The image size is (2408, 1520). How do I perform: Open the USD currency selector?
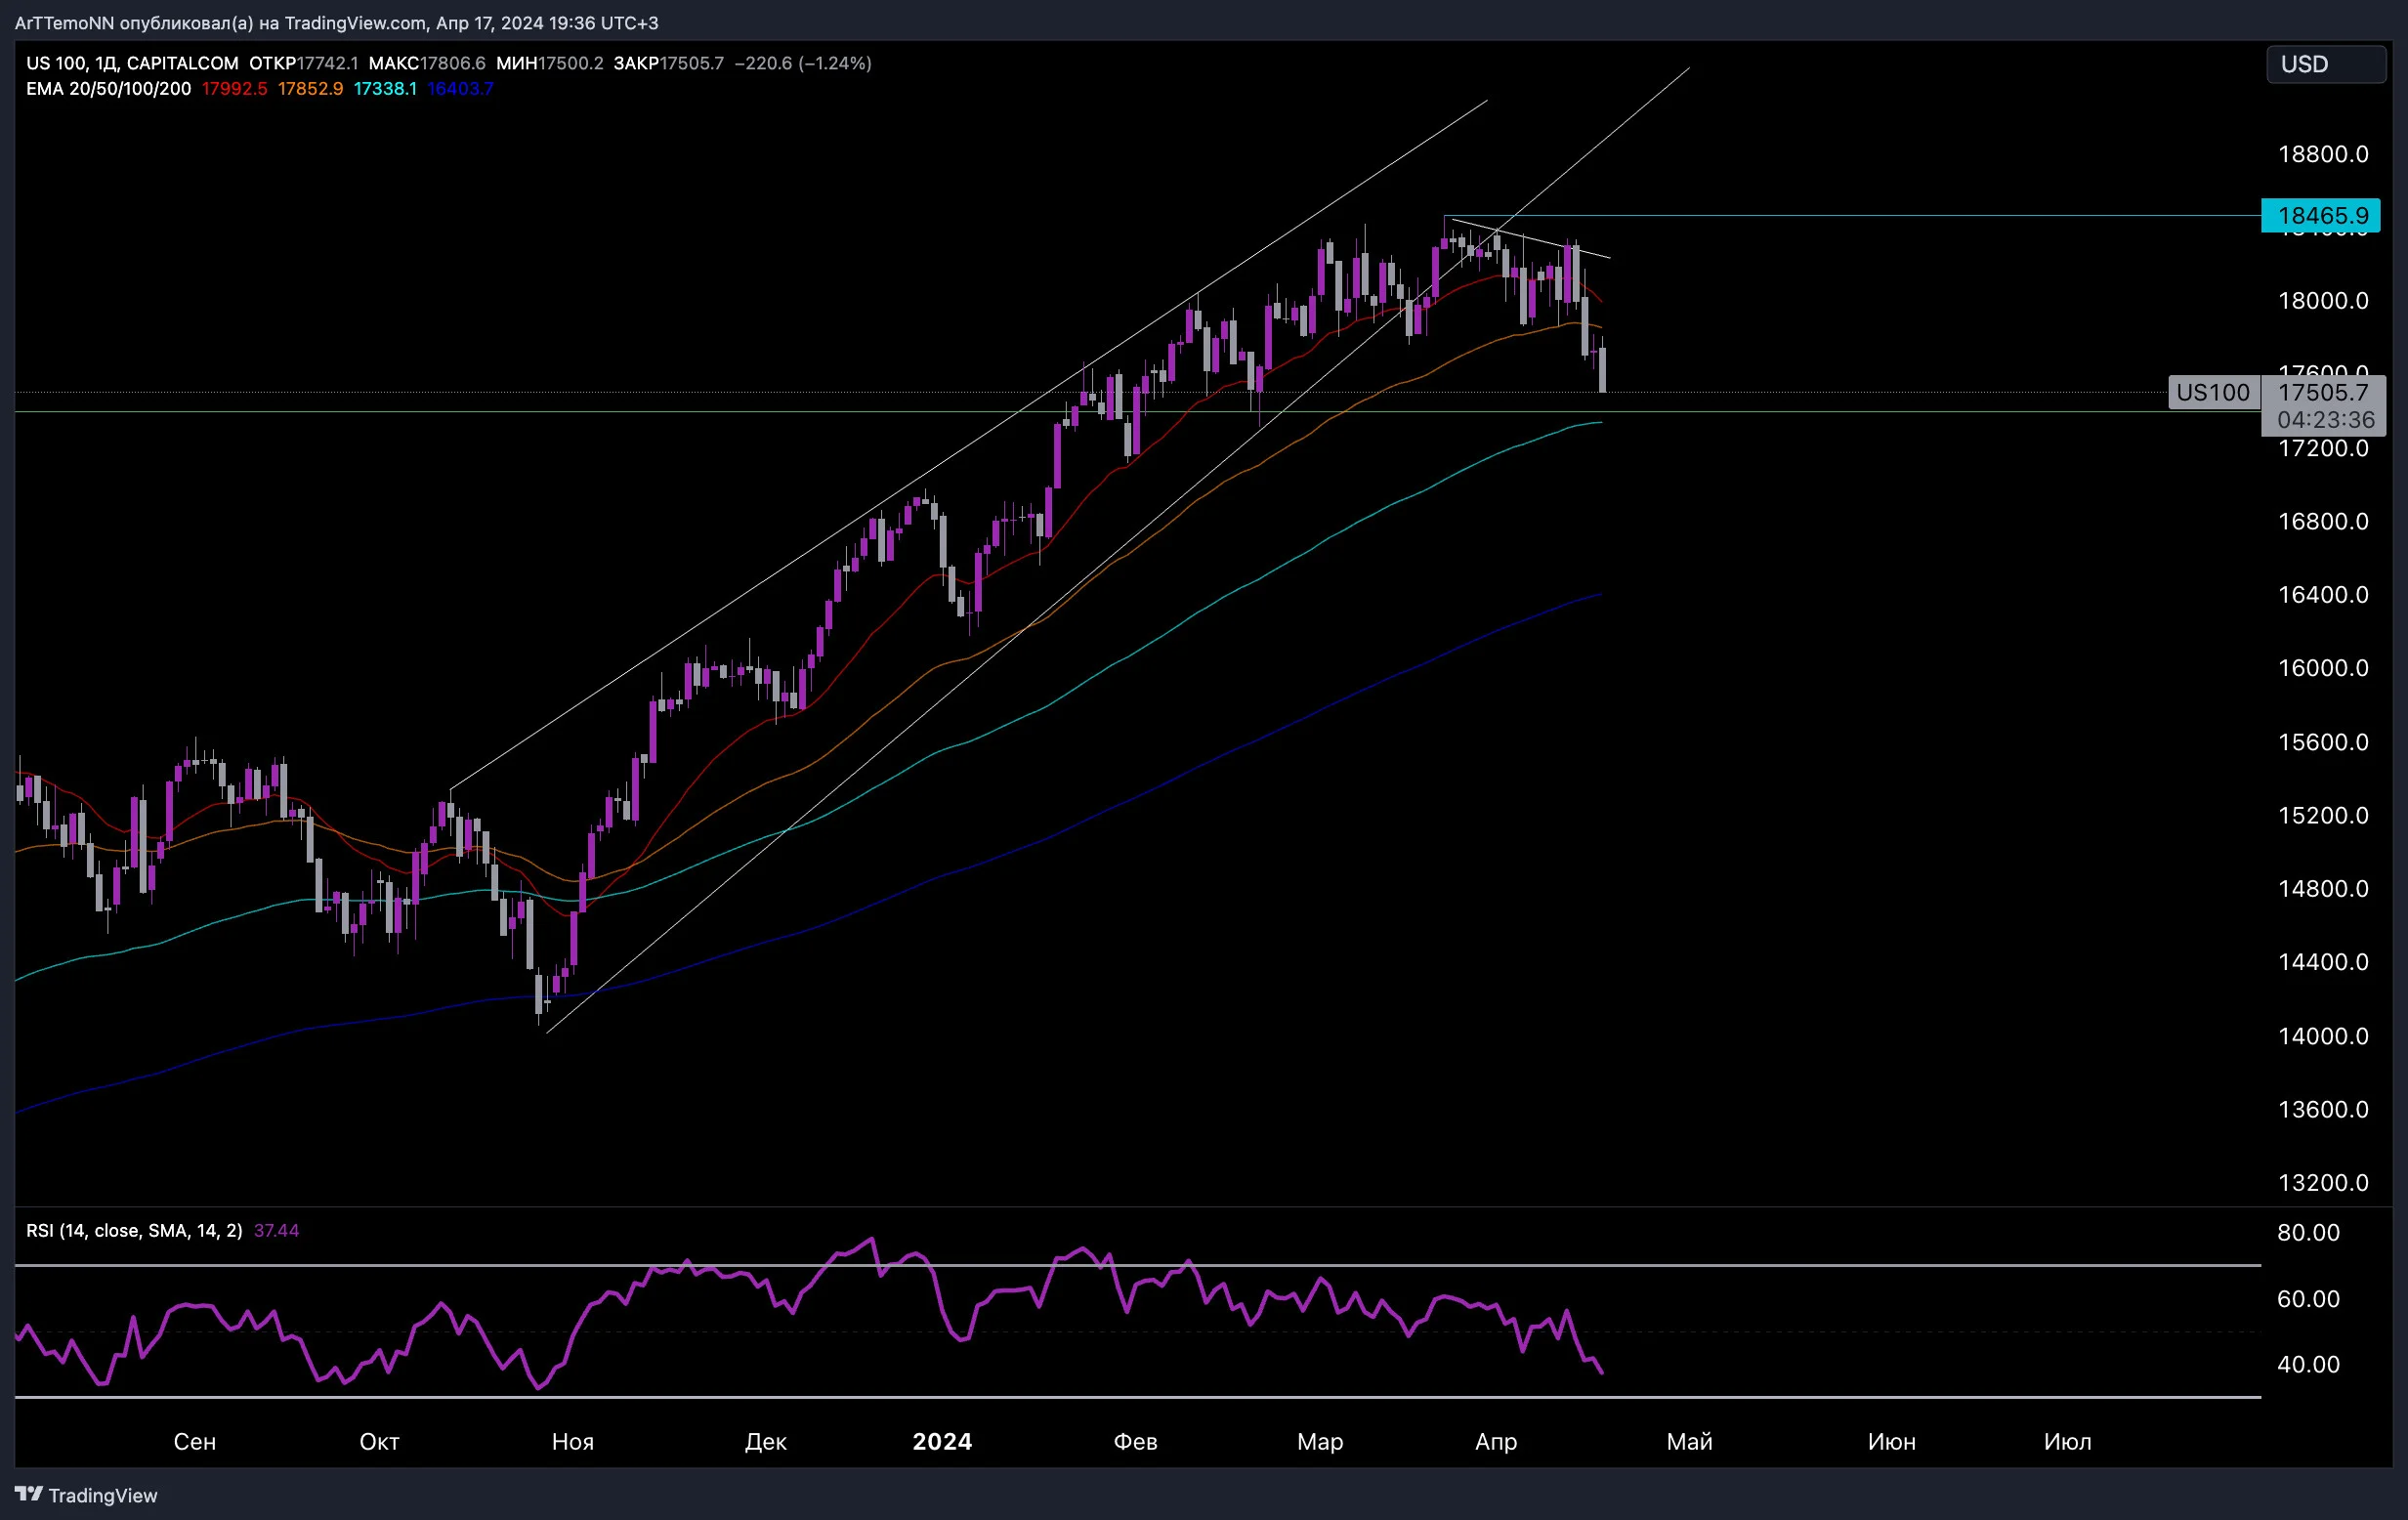(x=2325, y=64)
